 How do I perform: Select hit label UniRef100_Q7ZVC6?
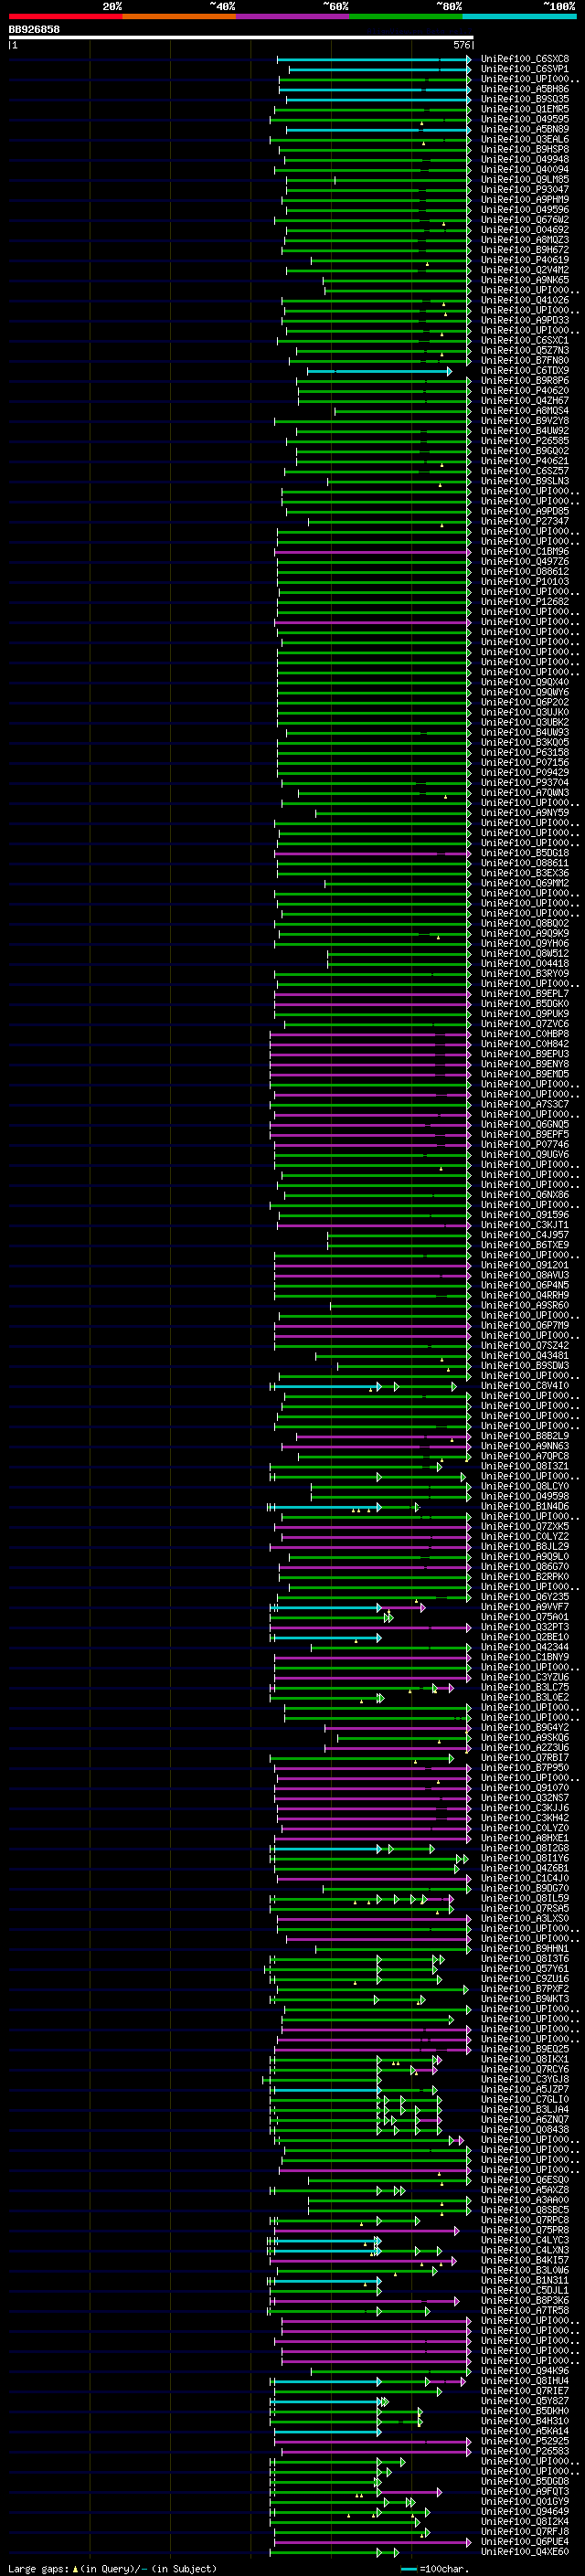tap(525, 1024)
